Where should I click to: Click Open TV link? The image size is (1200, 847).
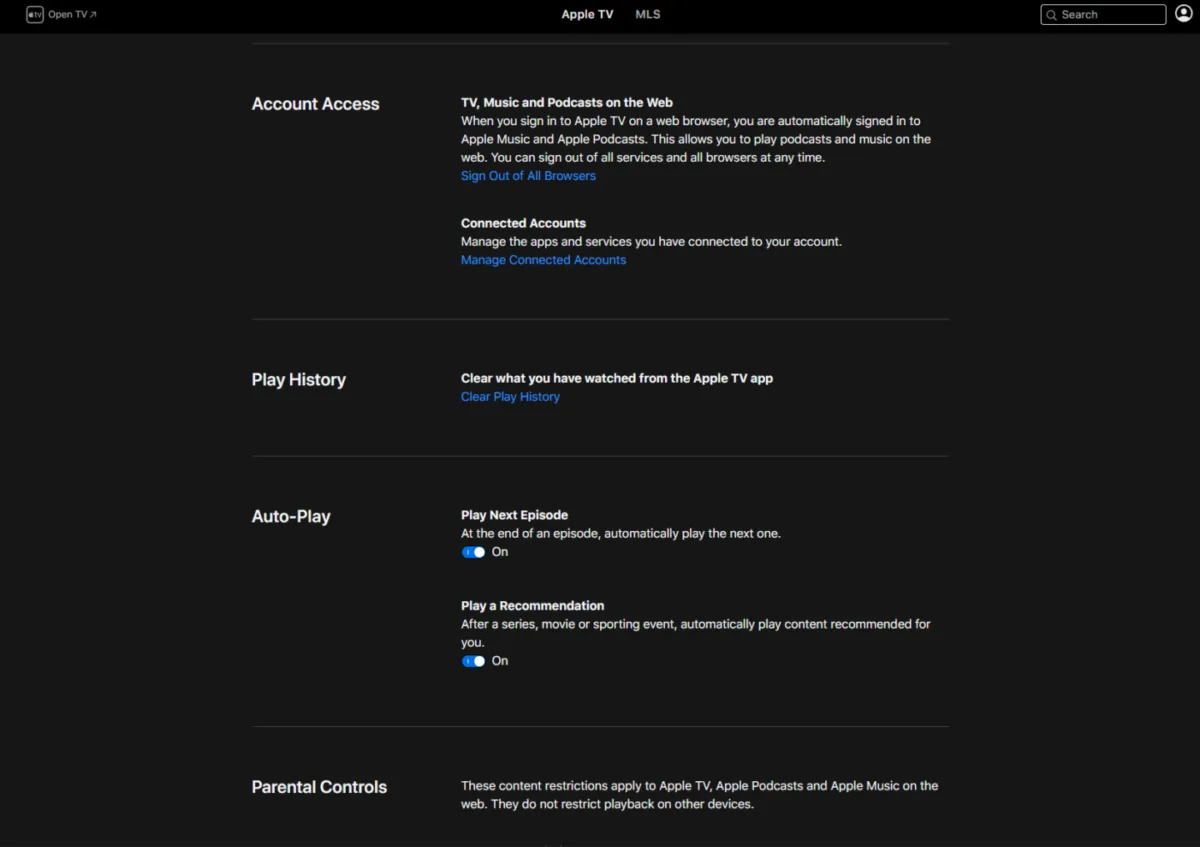(72, 15)
